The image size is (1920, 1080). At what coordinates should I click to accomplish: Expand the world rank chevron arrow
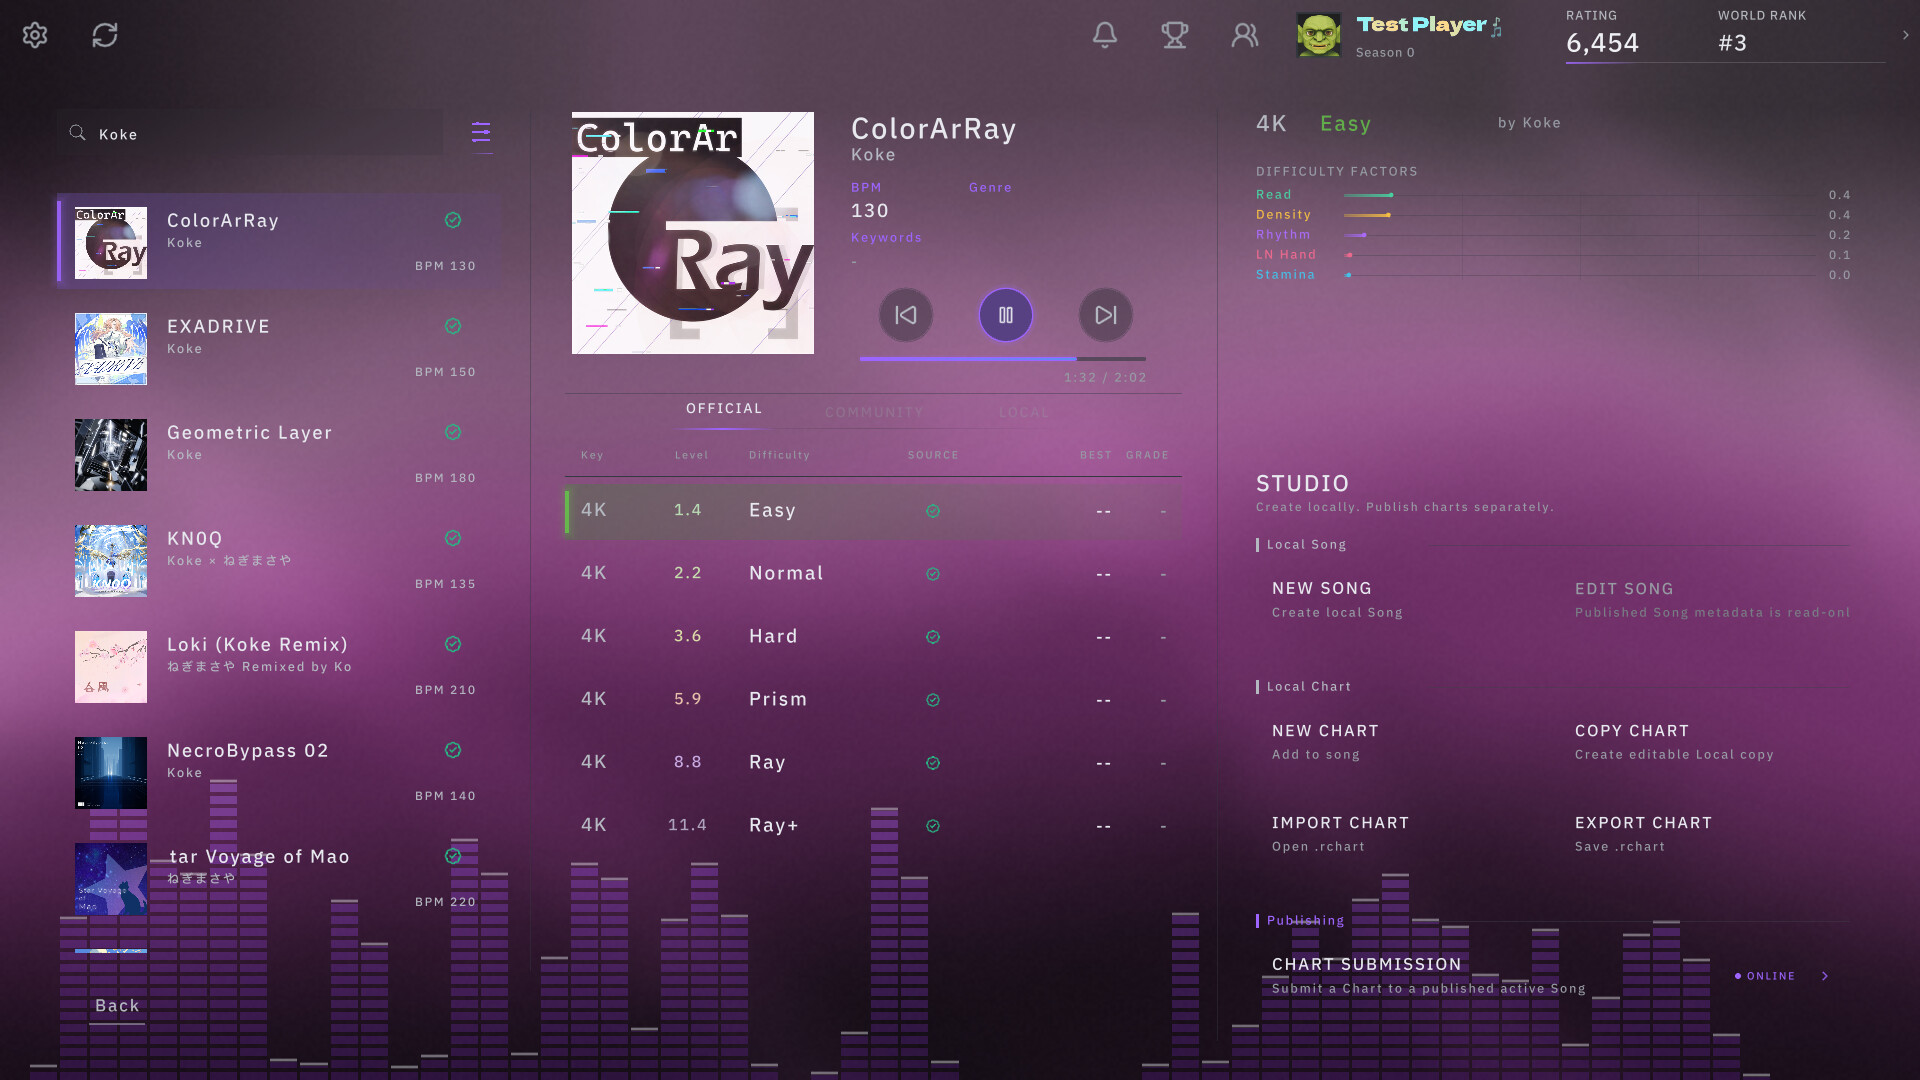click(1905, 35)
